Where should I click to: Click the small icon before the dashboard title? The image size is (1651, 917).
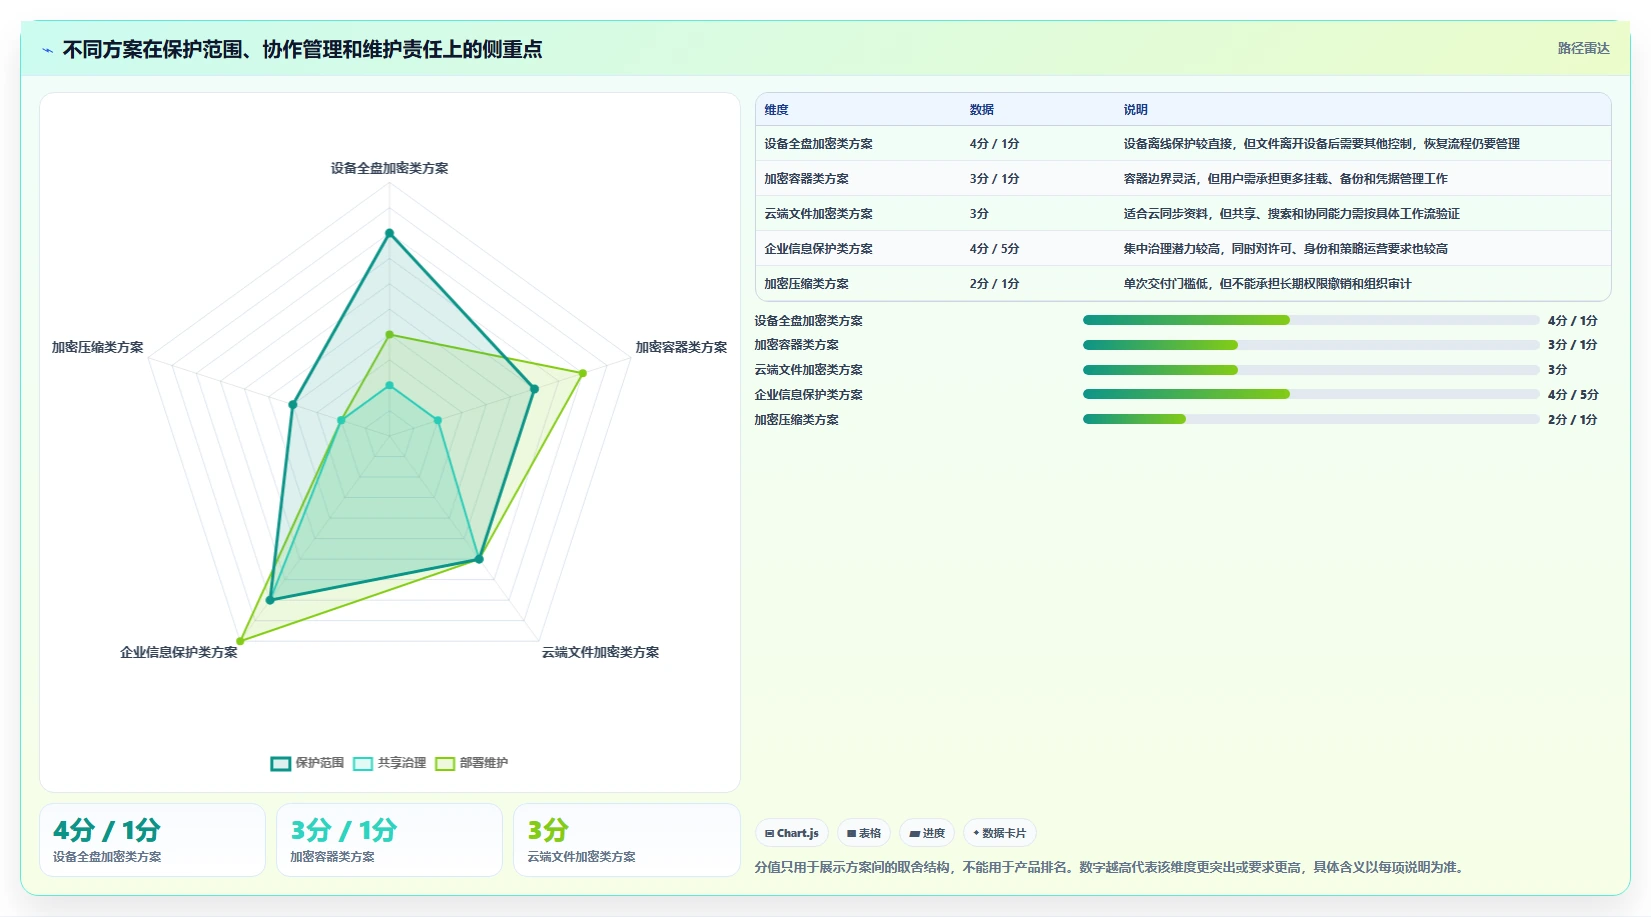click(x=47, y=50)
